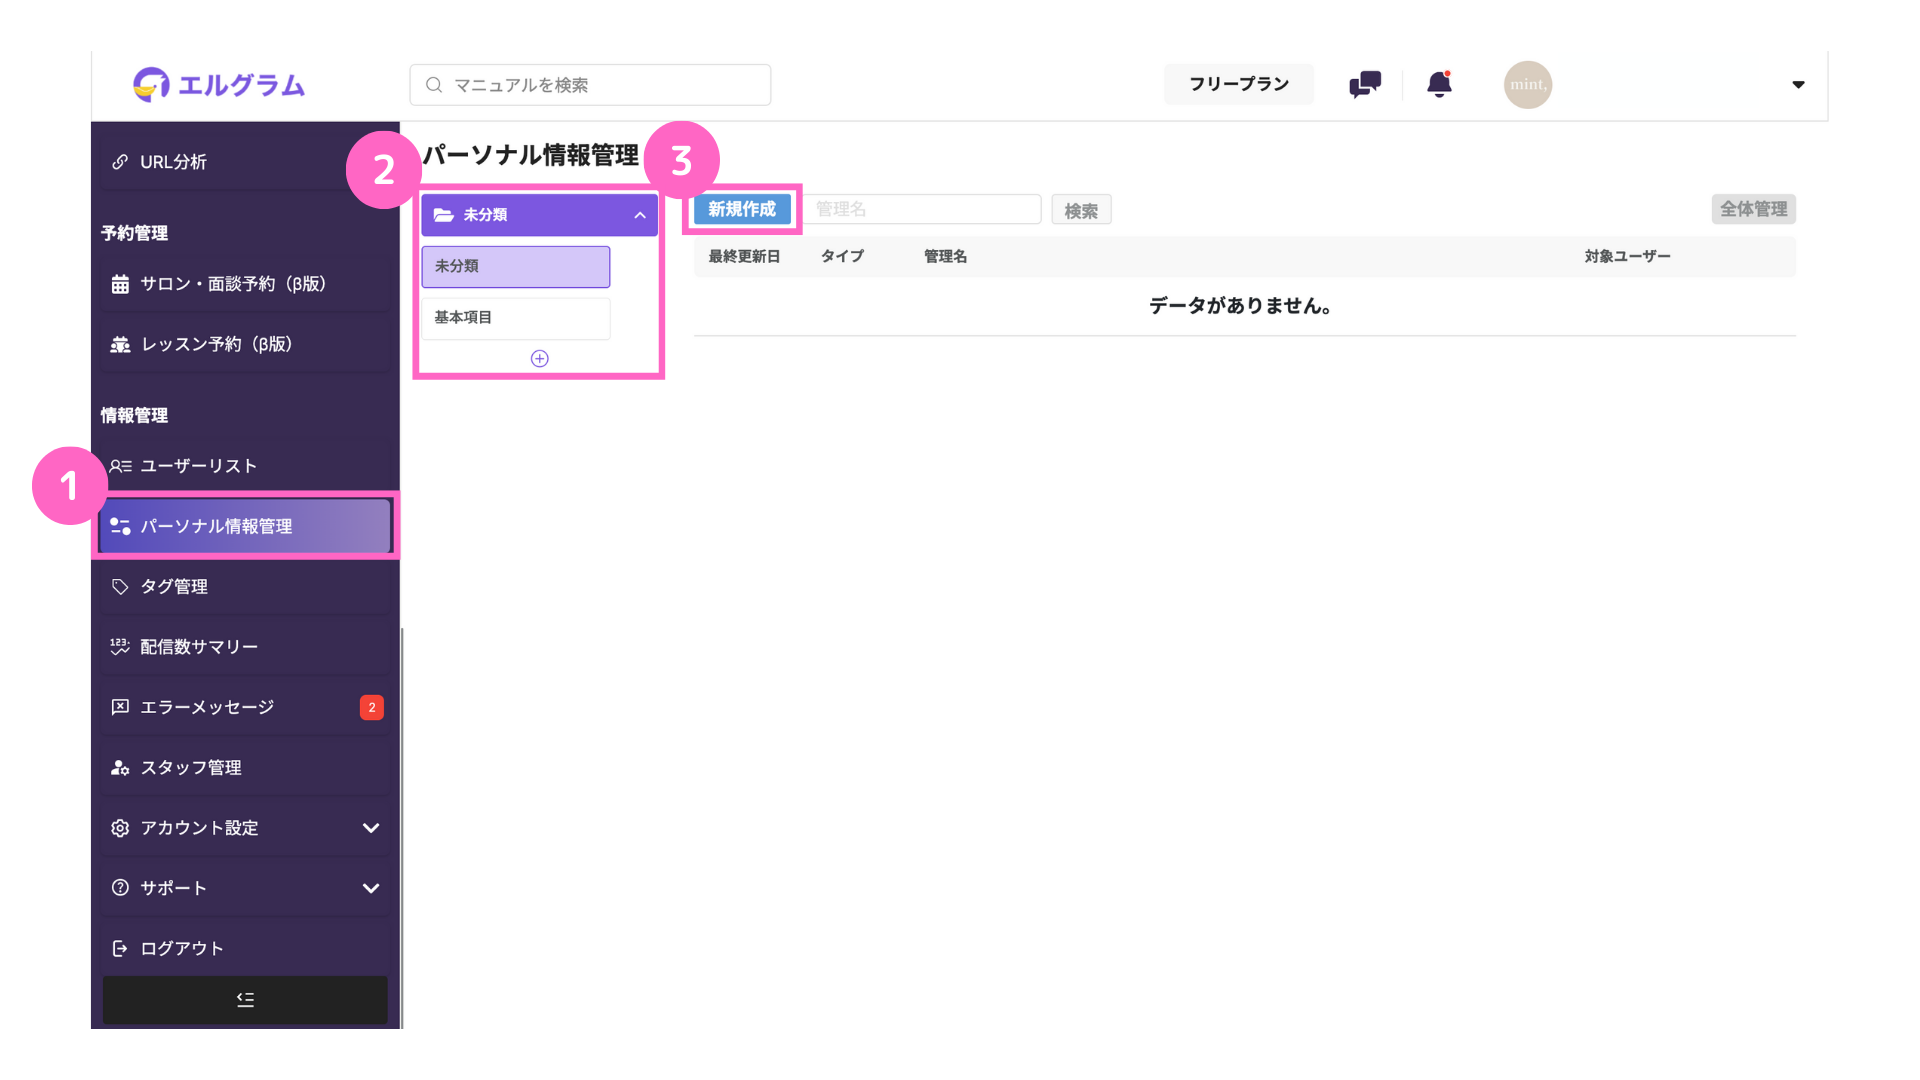Click the magnifier icon in manual search
The image size is (1920, 1080).
coord(434,85)
